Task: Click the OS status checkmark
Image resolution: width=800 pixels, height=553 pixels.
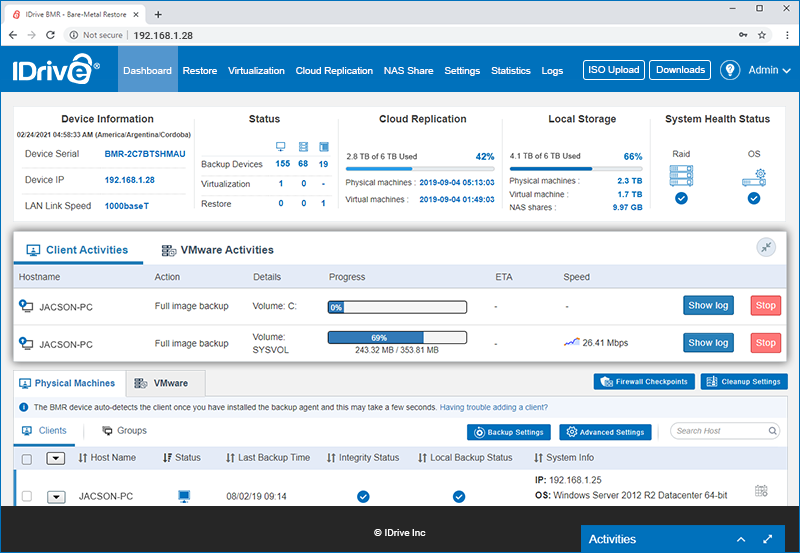Action: [754, 198]
